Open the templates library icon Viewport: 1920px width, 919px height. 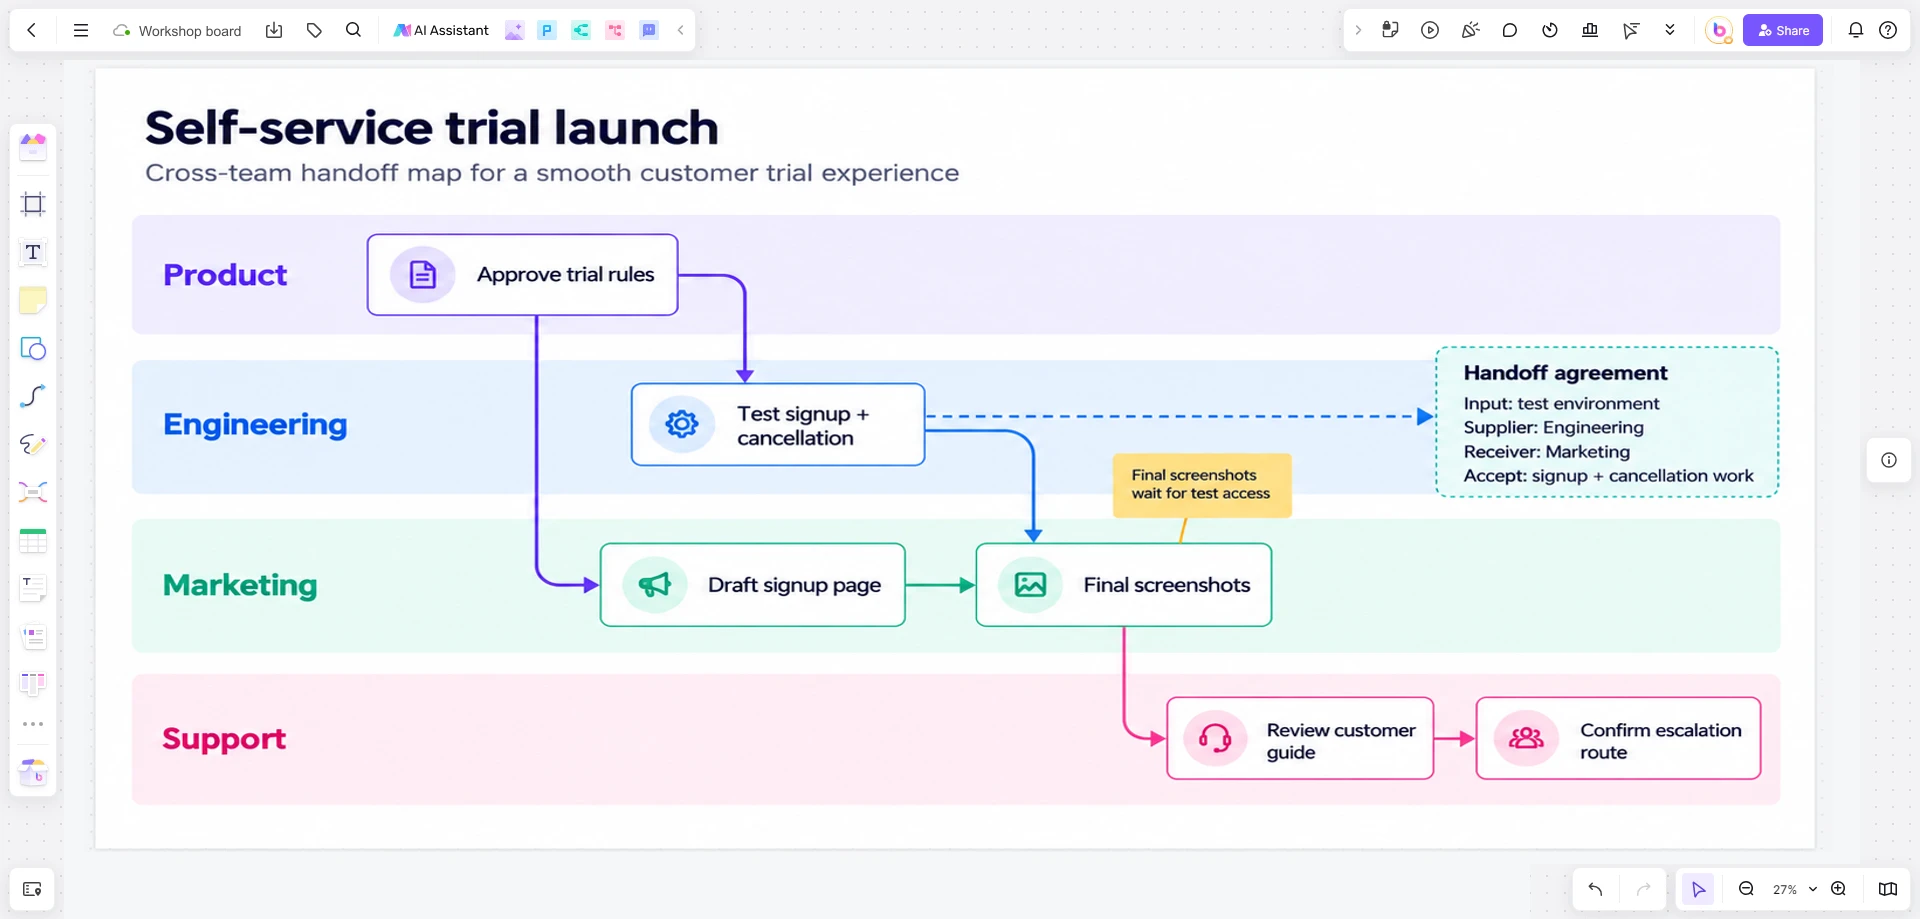pos(33,147)
